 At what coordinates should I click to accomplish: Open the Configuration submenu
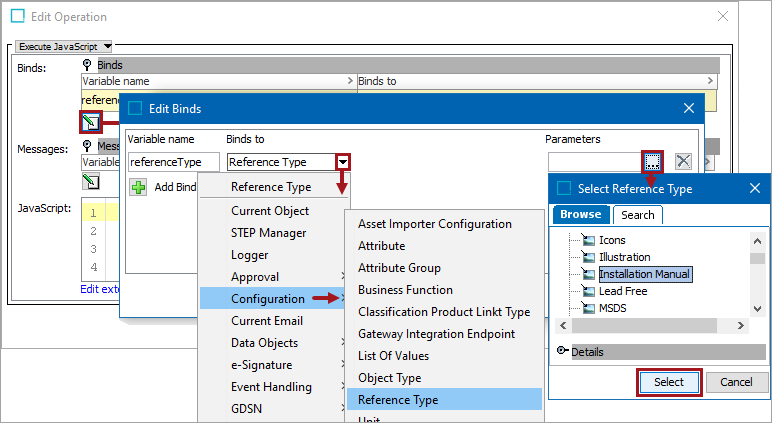[x=272, y=299]
